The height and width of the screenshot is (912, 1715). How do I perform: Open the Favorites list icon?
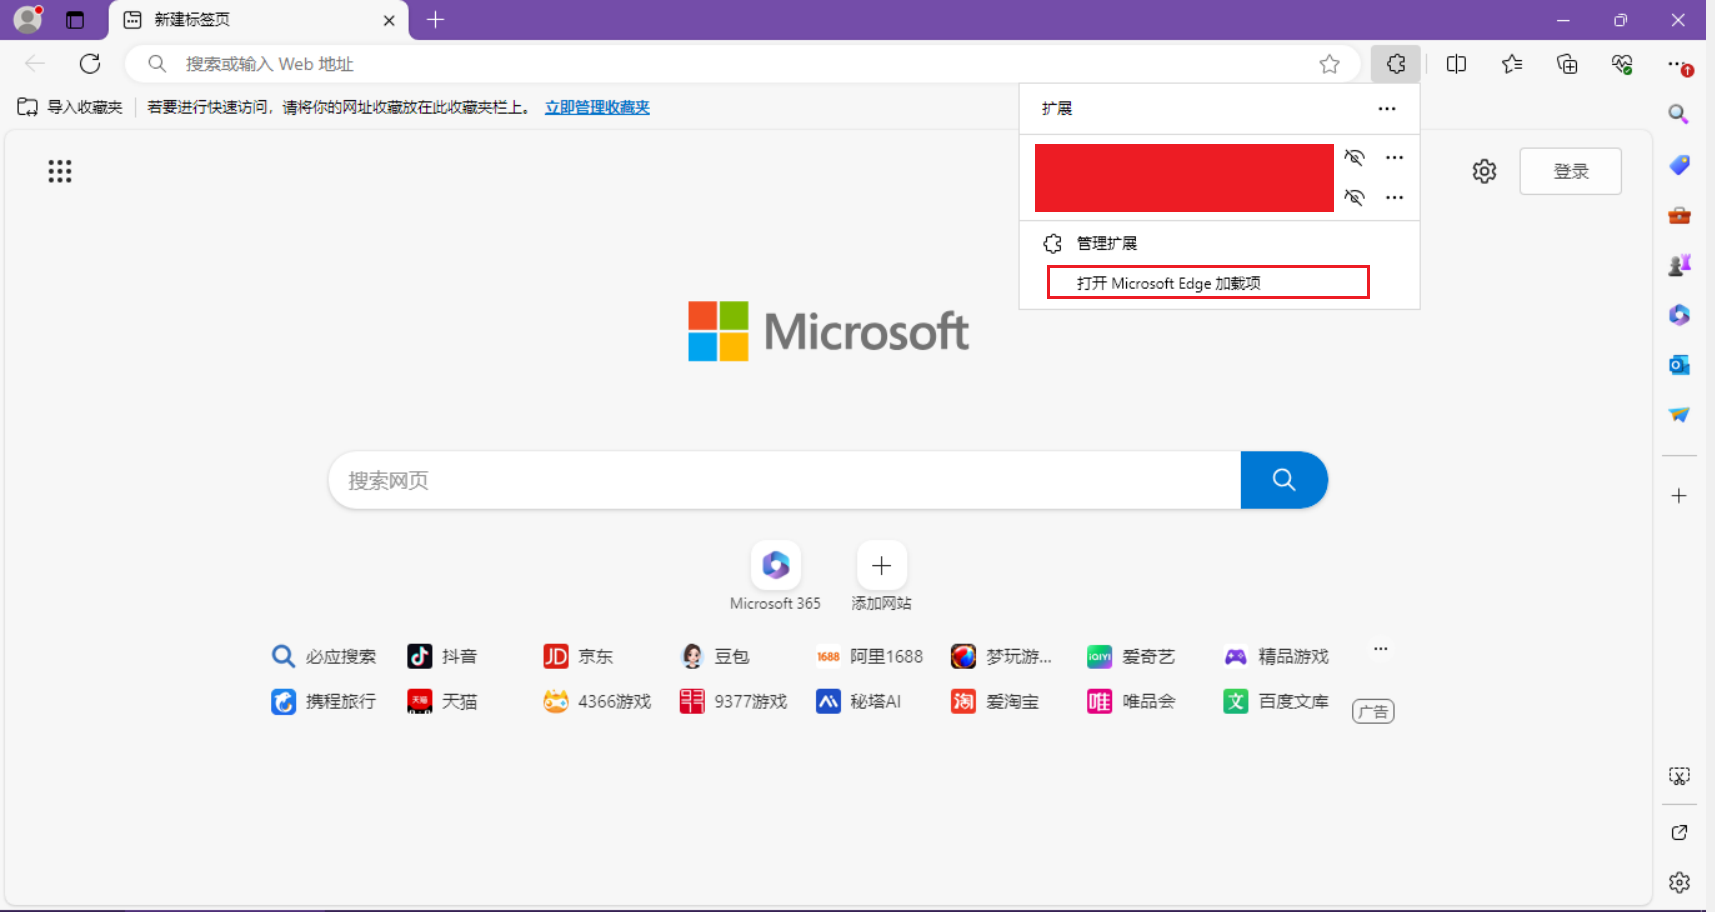[x=1511, y=64]
